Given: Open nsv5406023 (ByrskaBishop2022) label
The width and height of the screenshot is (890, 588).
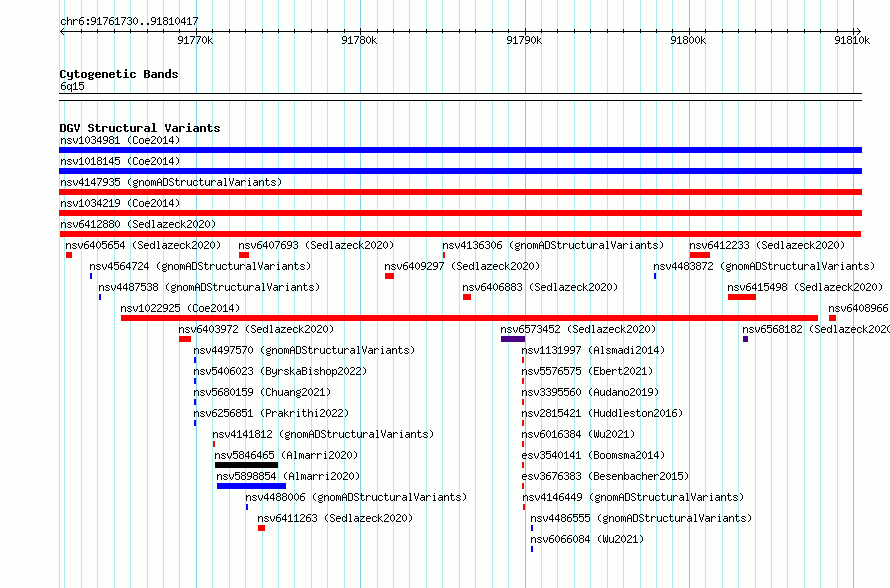Looking at the screenshot, I should (280, 371).
